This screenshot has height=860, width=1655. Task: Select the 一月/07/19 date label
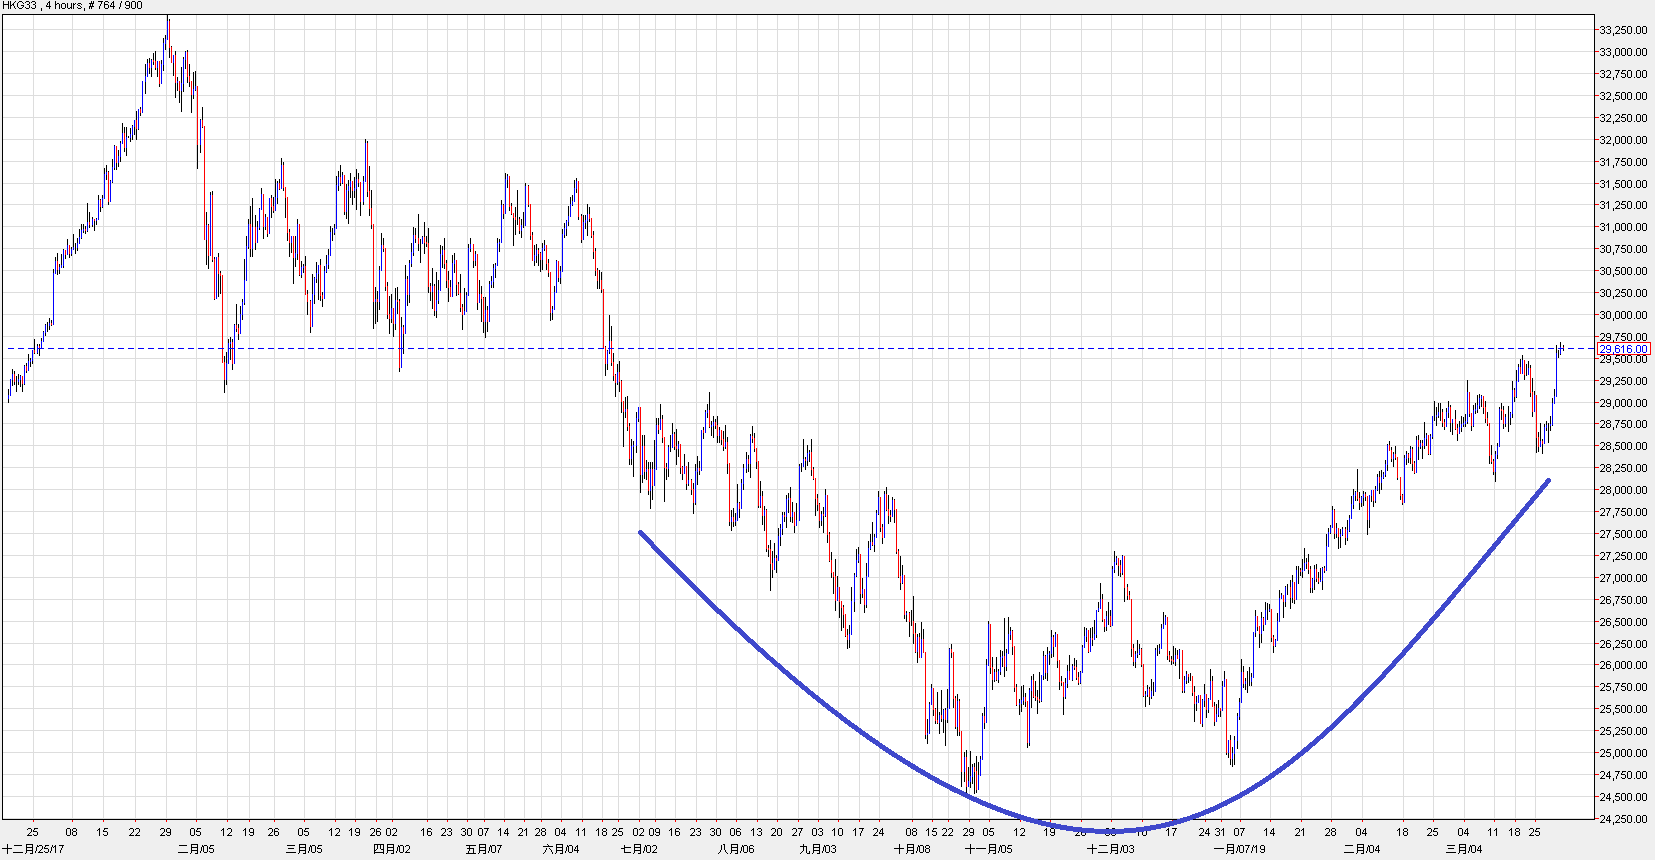[1239, 849]
